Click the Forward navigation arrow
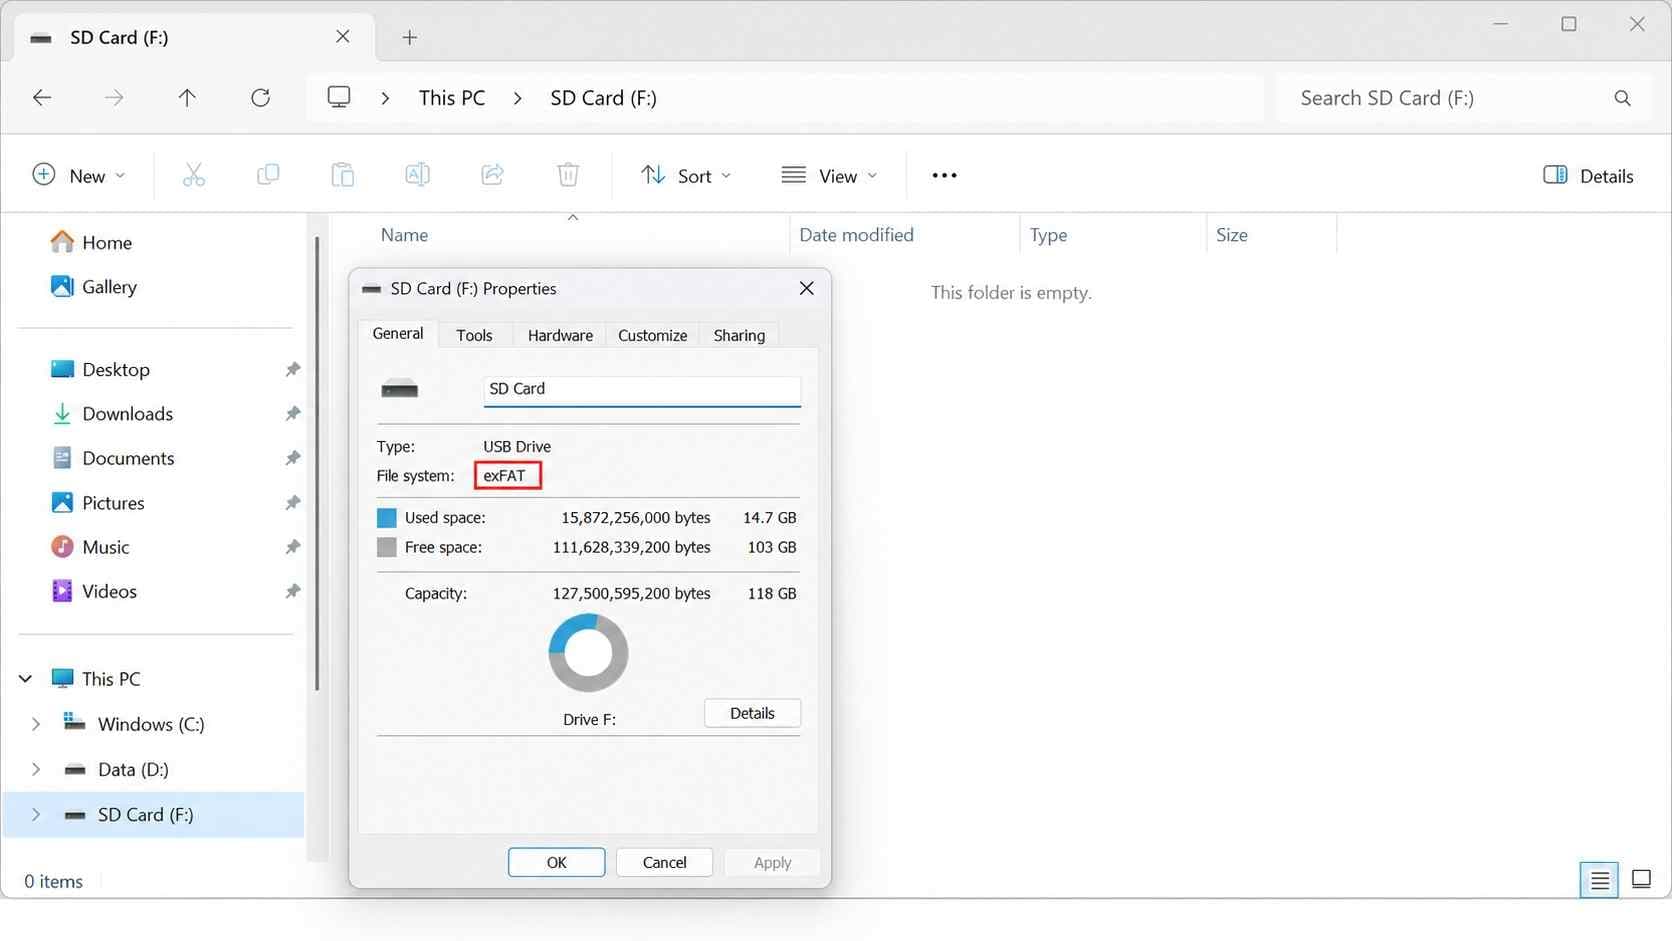This screenshot has width=1672, height=941. (114, 98)
